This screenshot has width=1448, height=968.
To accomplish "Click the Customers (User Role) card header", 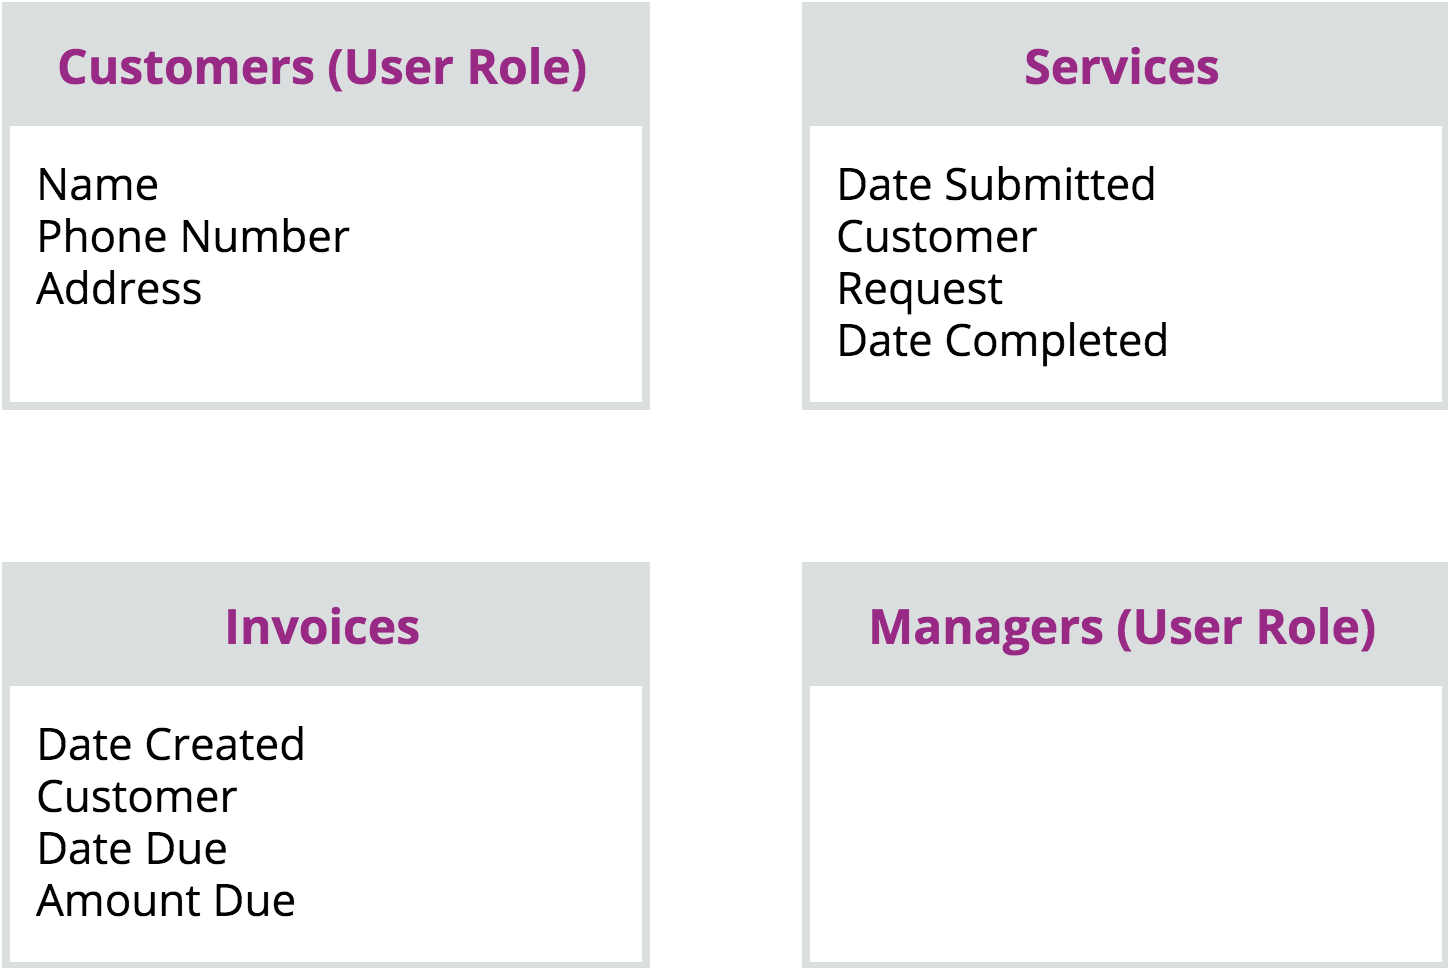I will tap(322, 68).
